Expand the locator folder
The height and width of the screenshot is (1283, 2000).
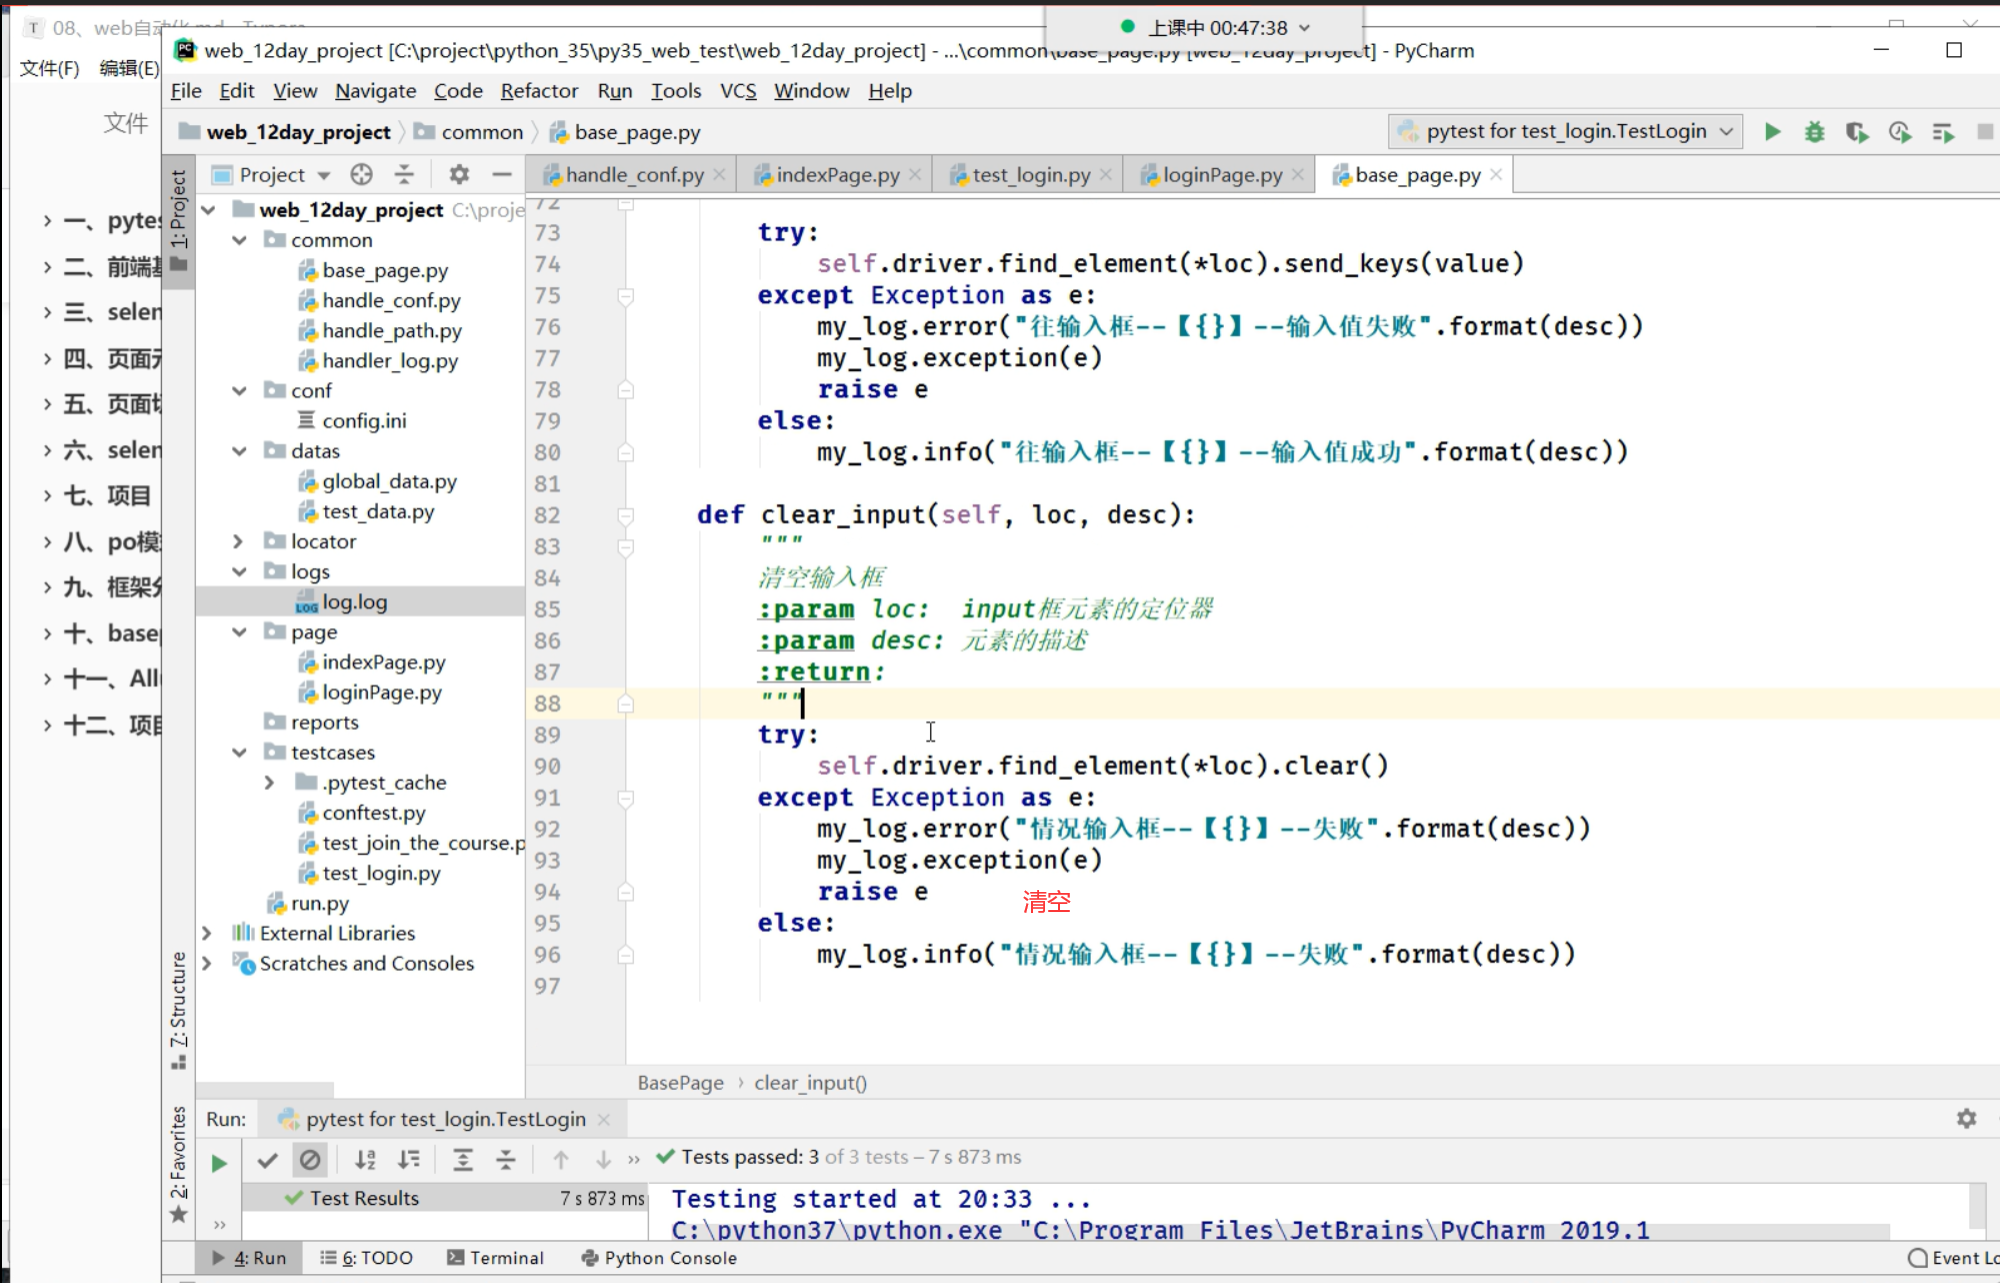[x=238, y=541]
